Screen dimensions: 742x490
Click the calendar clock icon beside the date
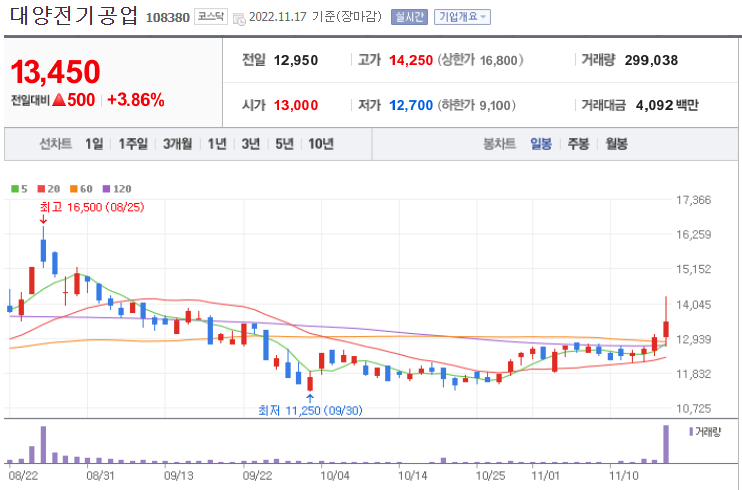(239, 19)
